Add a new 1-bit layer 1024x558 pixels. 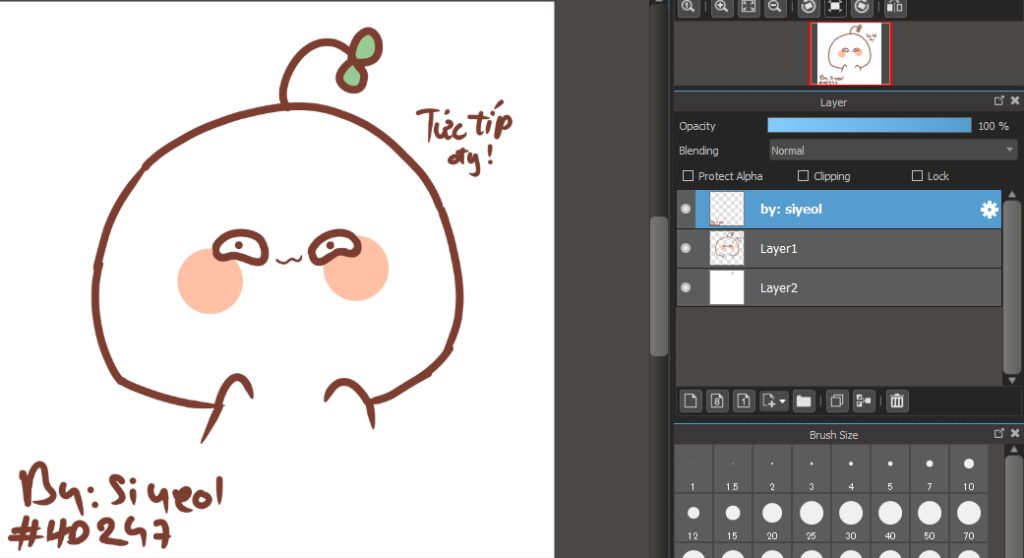point(743,401)
